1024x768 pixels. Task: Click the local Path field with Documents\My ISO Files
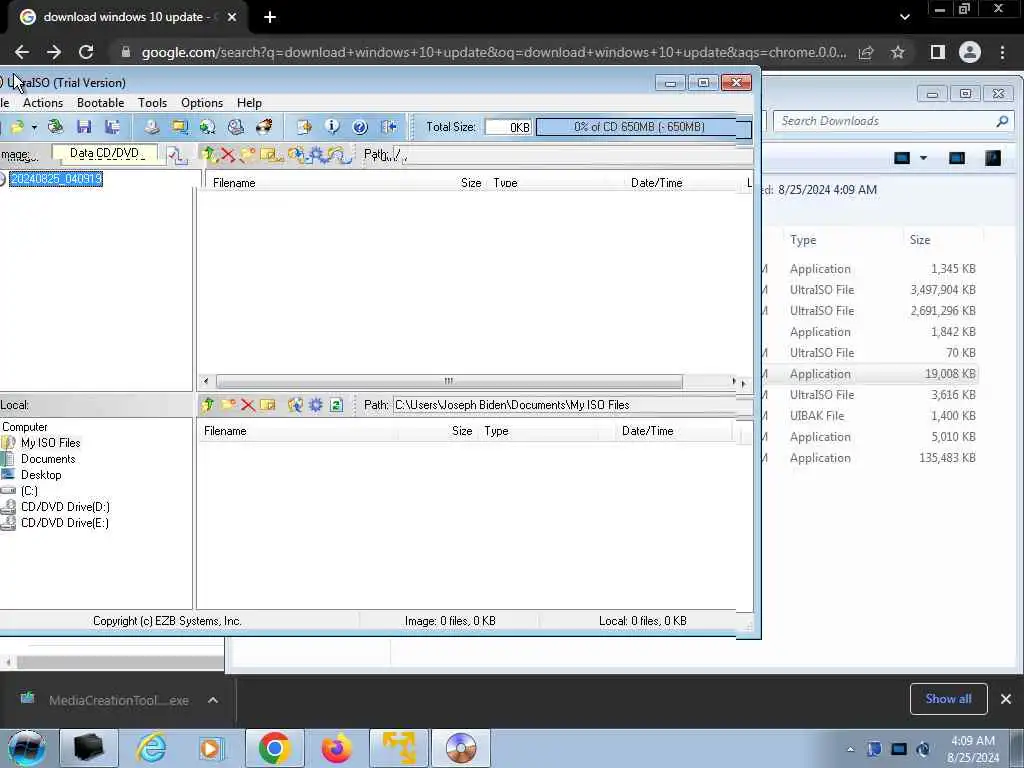571,405
